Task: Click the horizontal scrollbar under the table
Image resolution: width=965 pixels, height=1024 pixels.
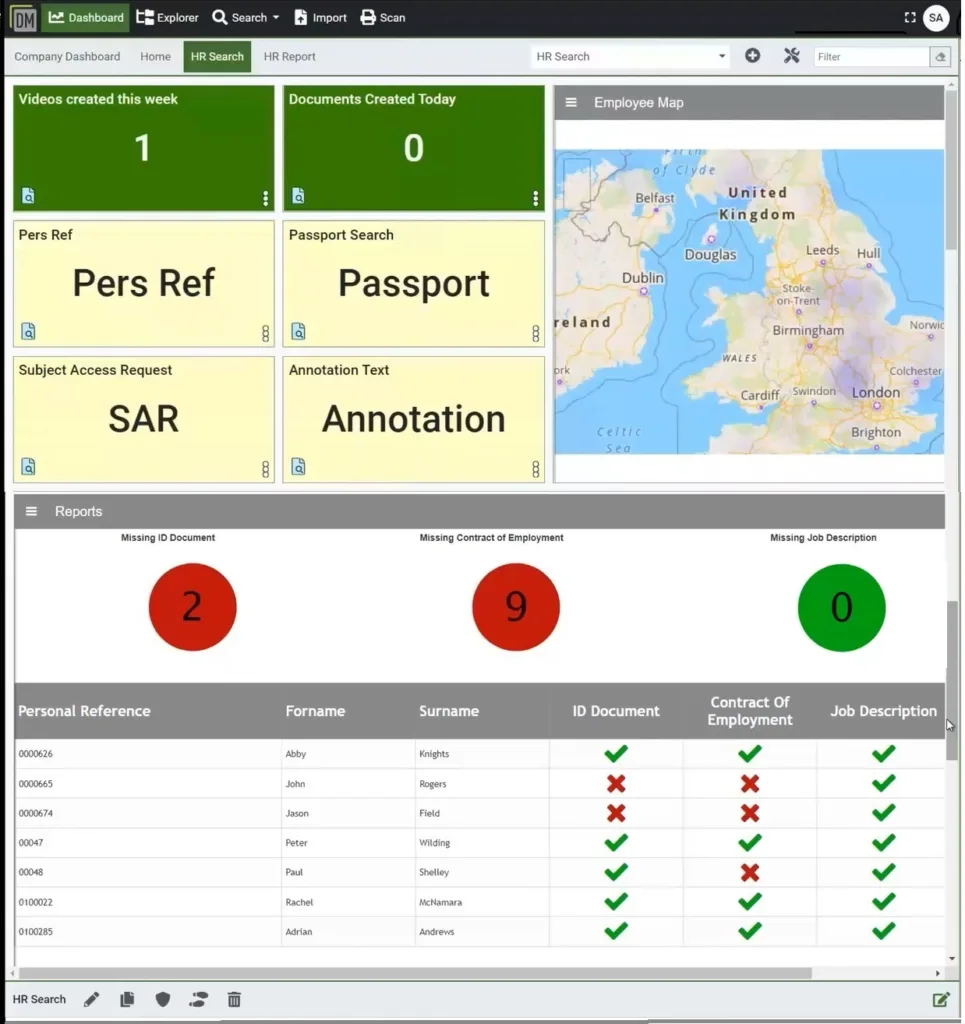Action: (x=415, y=973)
